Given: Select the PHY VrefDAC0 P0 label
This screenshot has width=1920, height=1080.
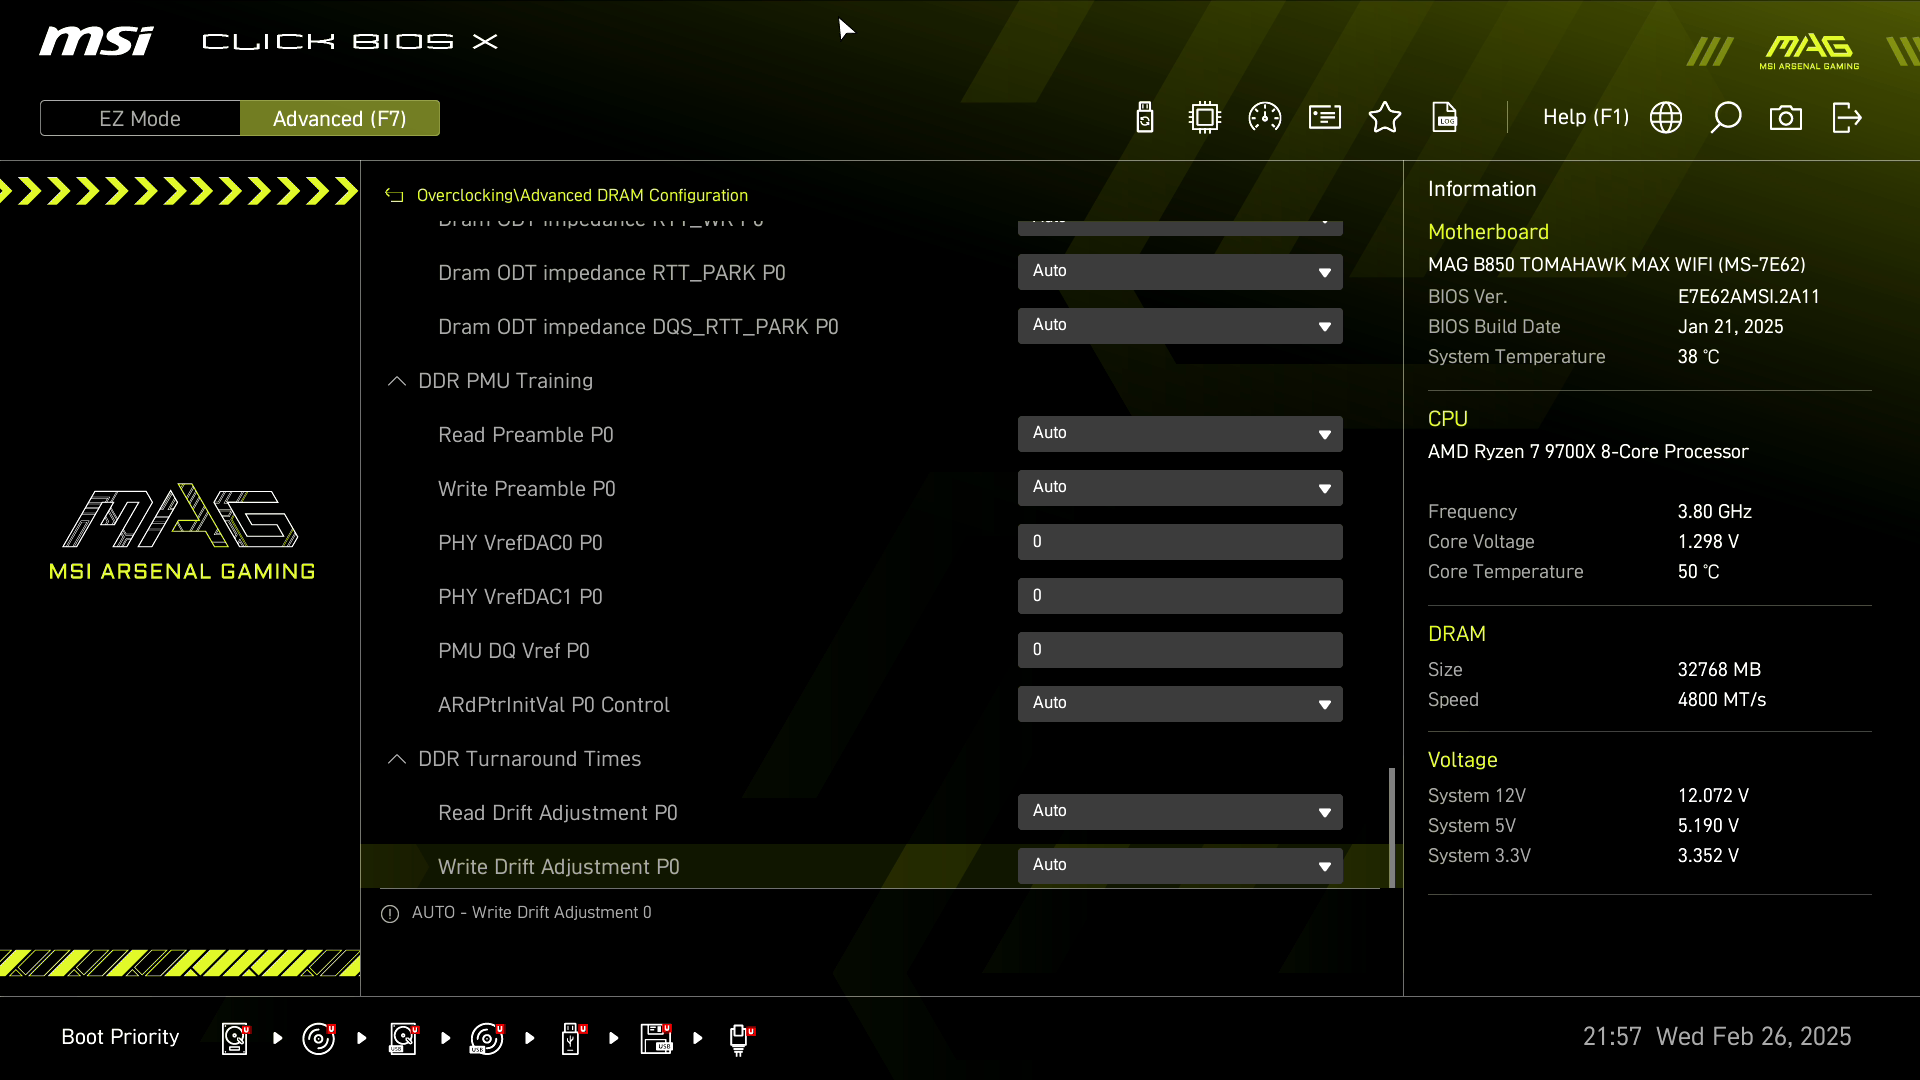Looking at the screenshot, I should coord(520,543).
